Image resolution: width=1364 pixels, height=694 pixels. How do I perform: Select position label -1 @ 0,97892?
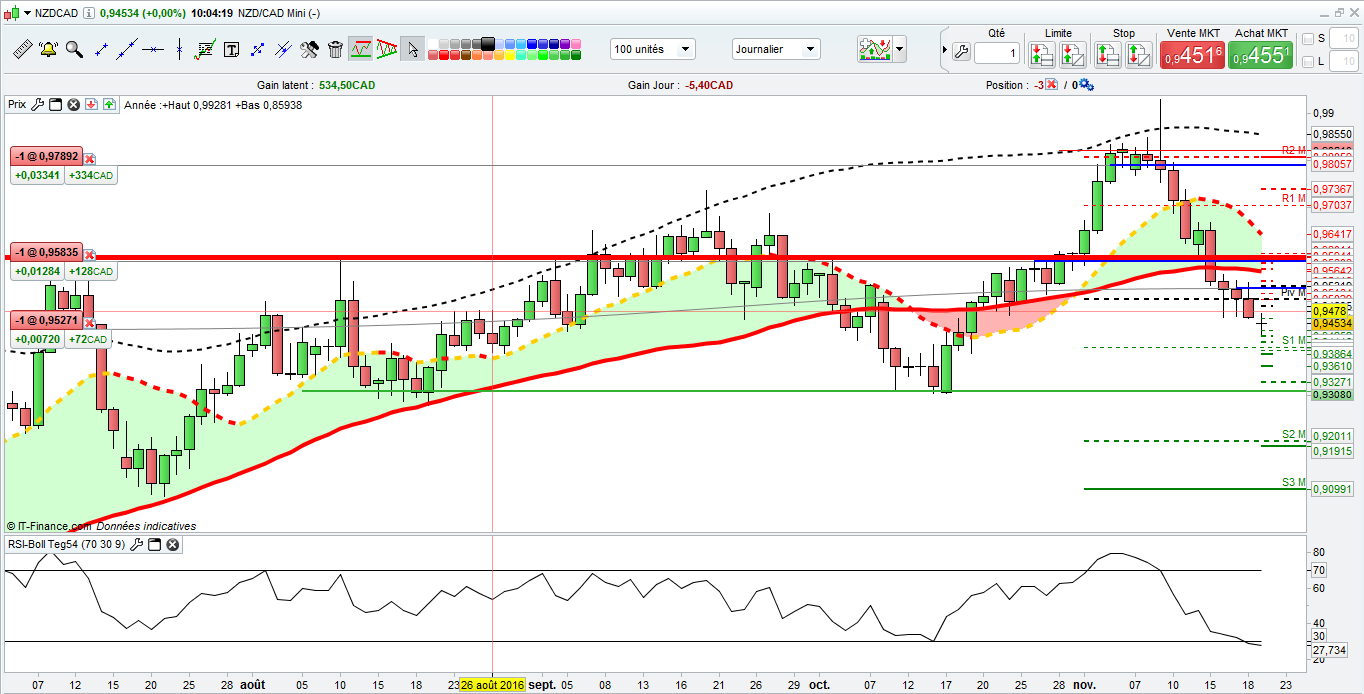[46, 157]
